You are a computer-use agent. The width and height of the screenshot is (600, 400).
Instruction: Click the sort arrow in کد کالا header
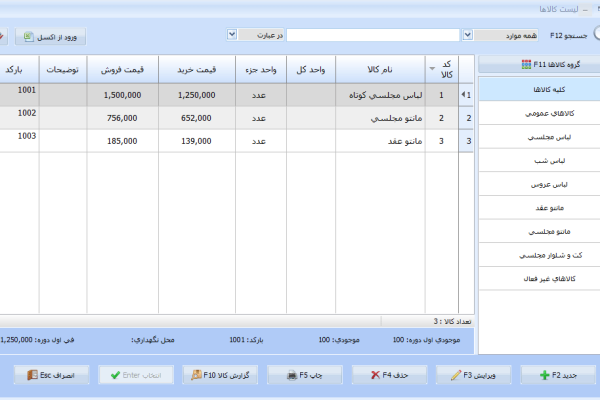(x=432, y=69)
